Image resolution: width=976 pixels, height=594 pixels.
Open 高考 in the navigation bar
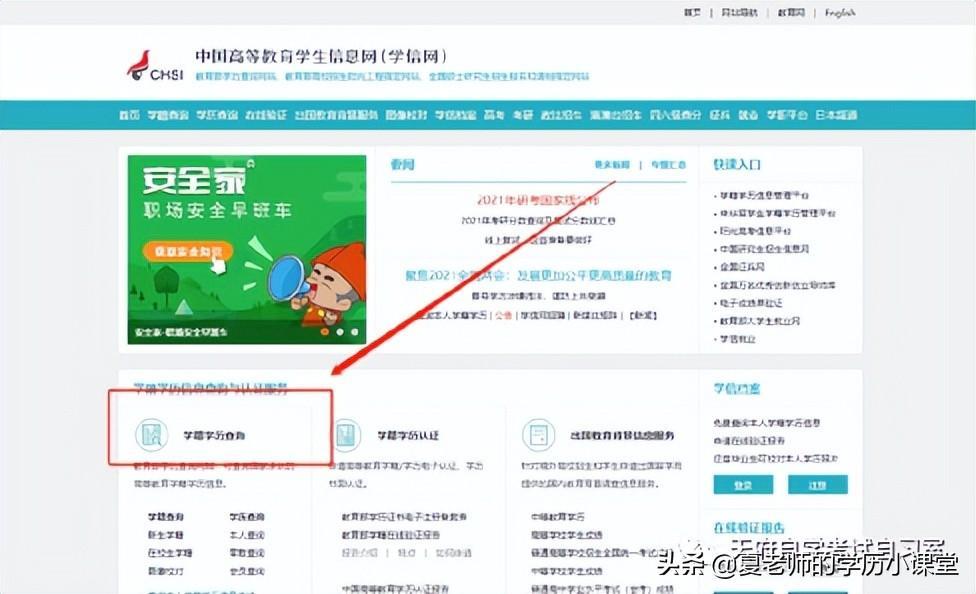[x=494, y=115]
